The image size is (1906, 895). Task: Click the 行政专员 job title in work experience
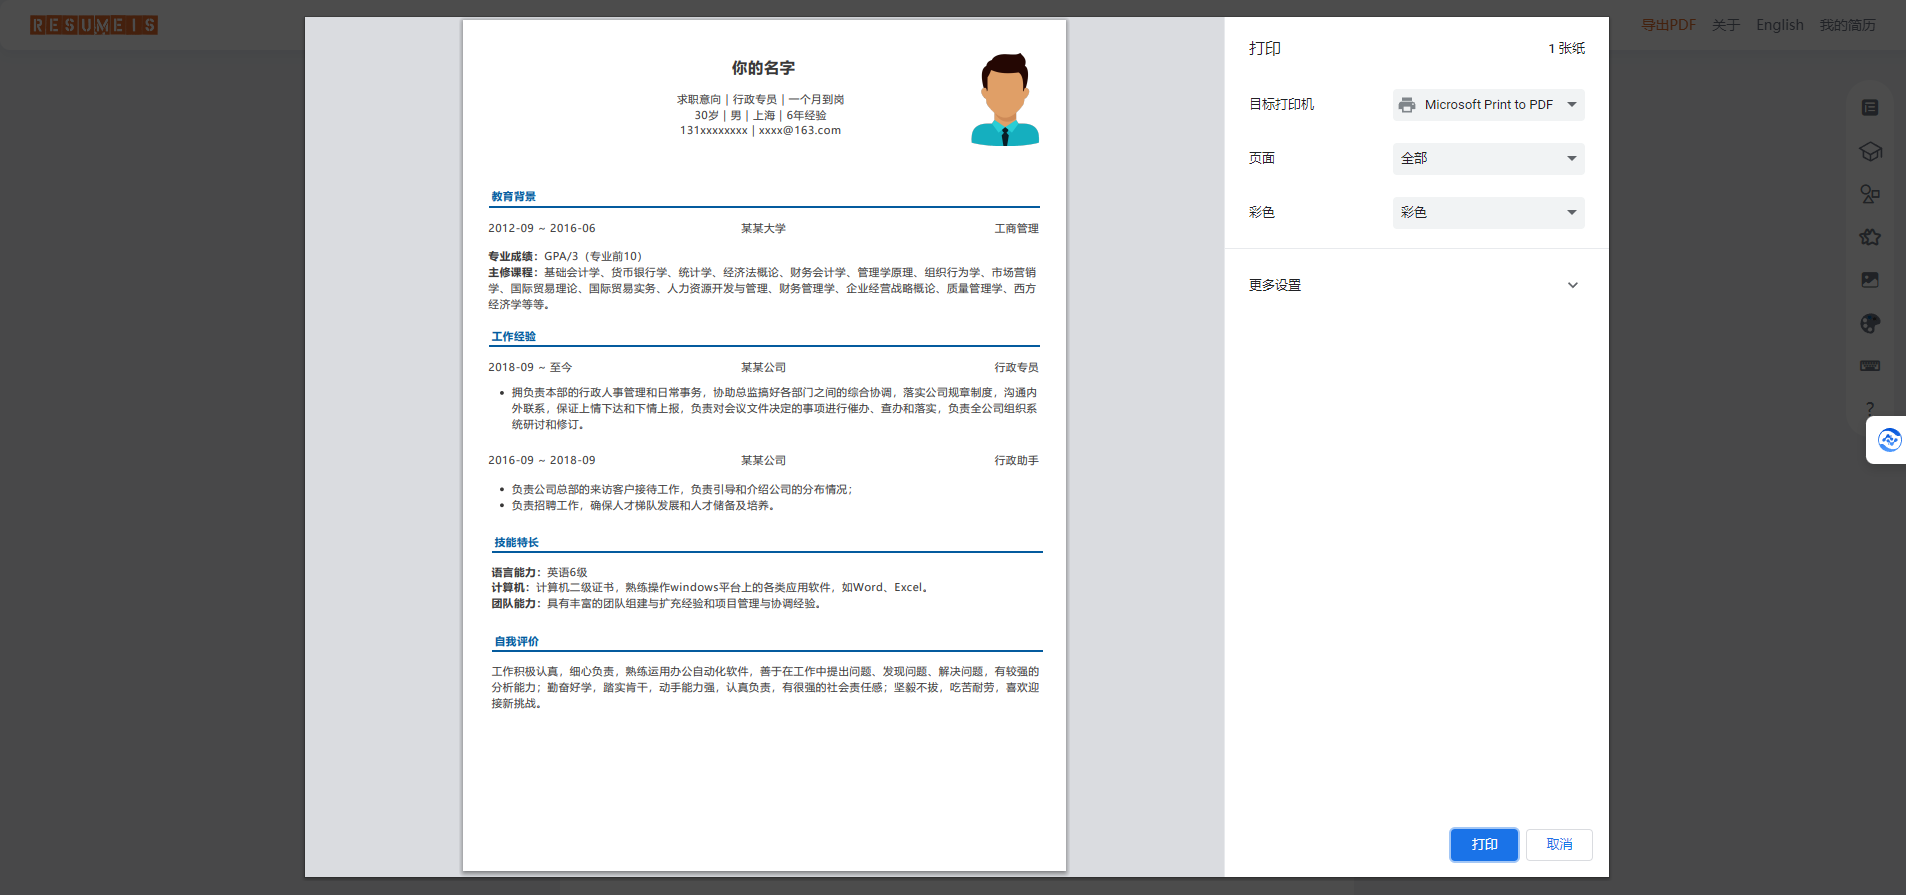click(x=1017, y=368)
